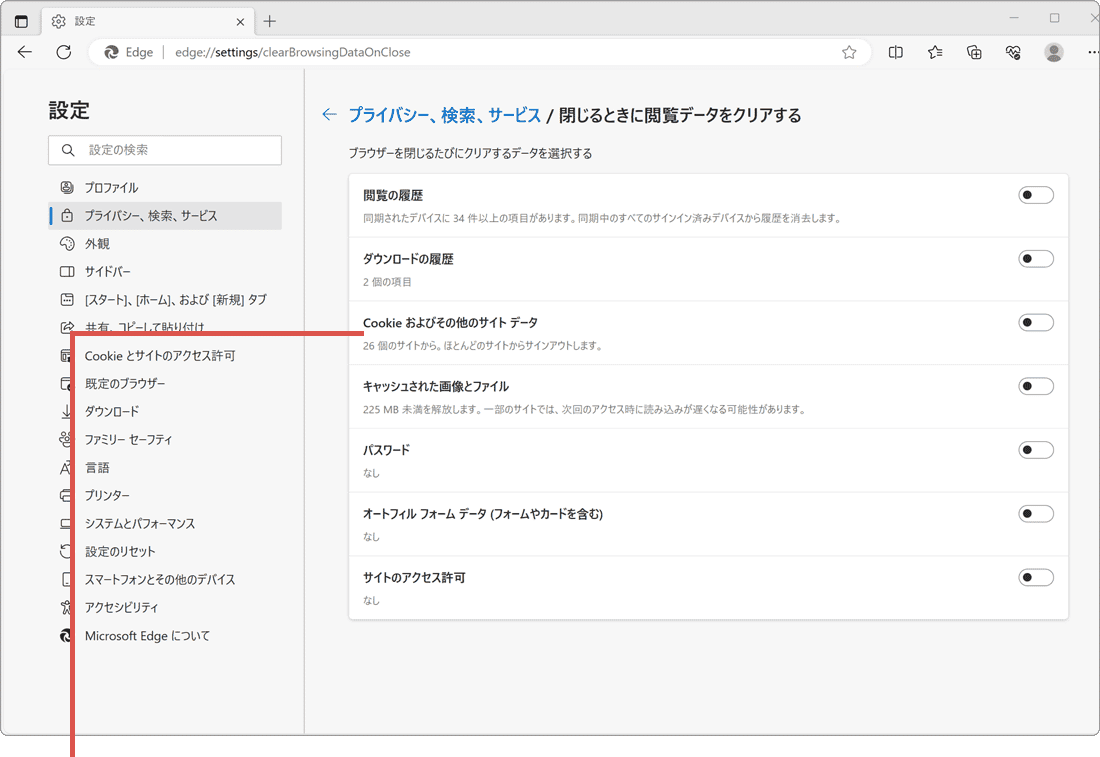Screen dimensions: 1100x757
Task: Open the プロファイル settings section
Action: 113,187
